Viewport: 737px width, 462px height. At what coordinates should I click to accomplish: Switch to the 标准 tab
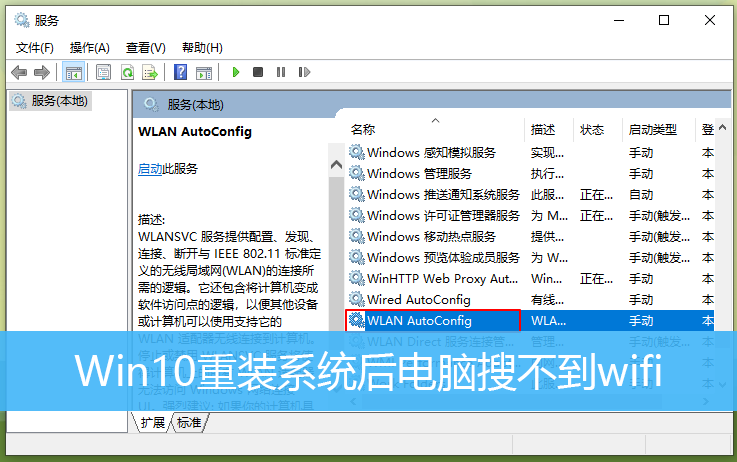point(189,423)
